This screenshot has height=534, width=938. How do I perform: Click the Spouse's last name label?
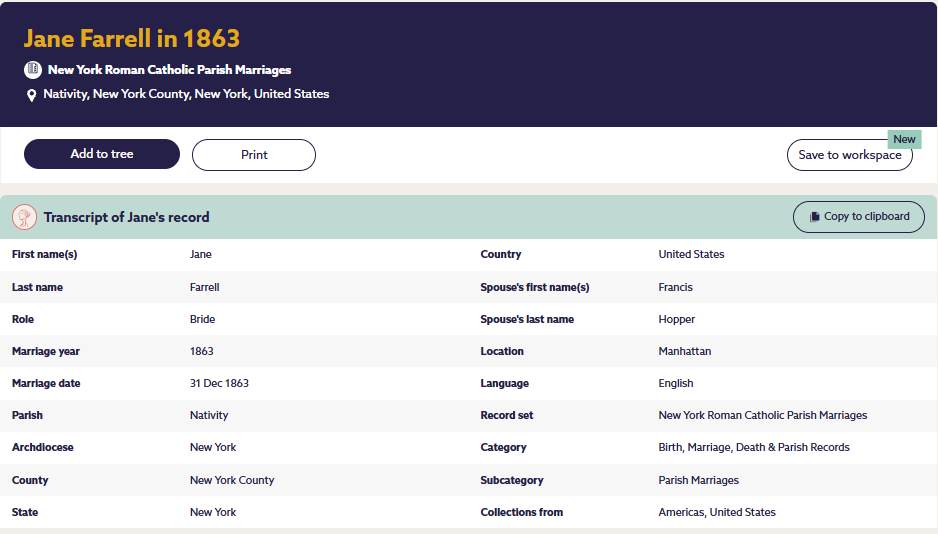(x=527, y=319)
